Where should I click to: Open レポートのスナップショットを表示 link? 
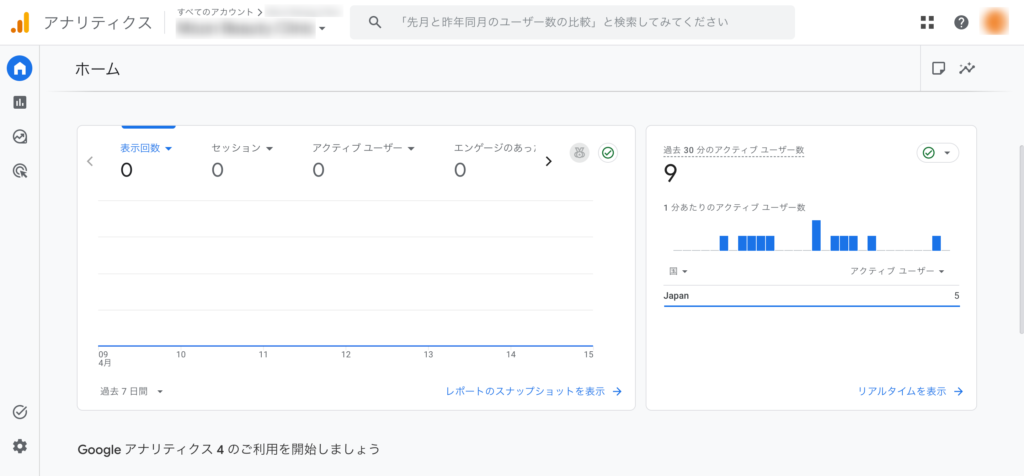click(534, 392)
